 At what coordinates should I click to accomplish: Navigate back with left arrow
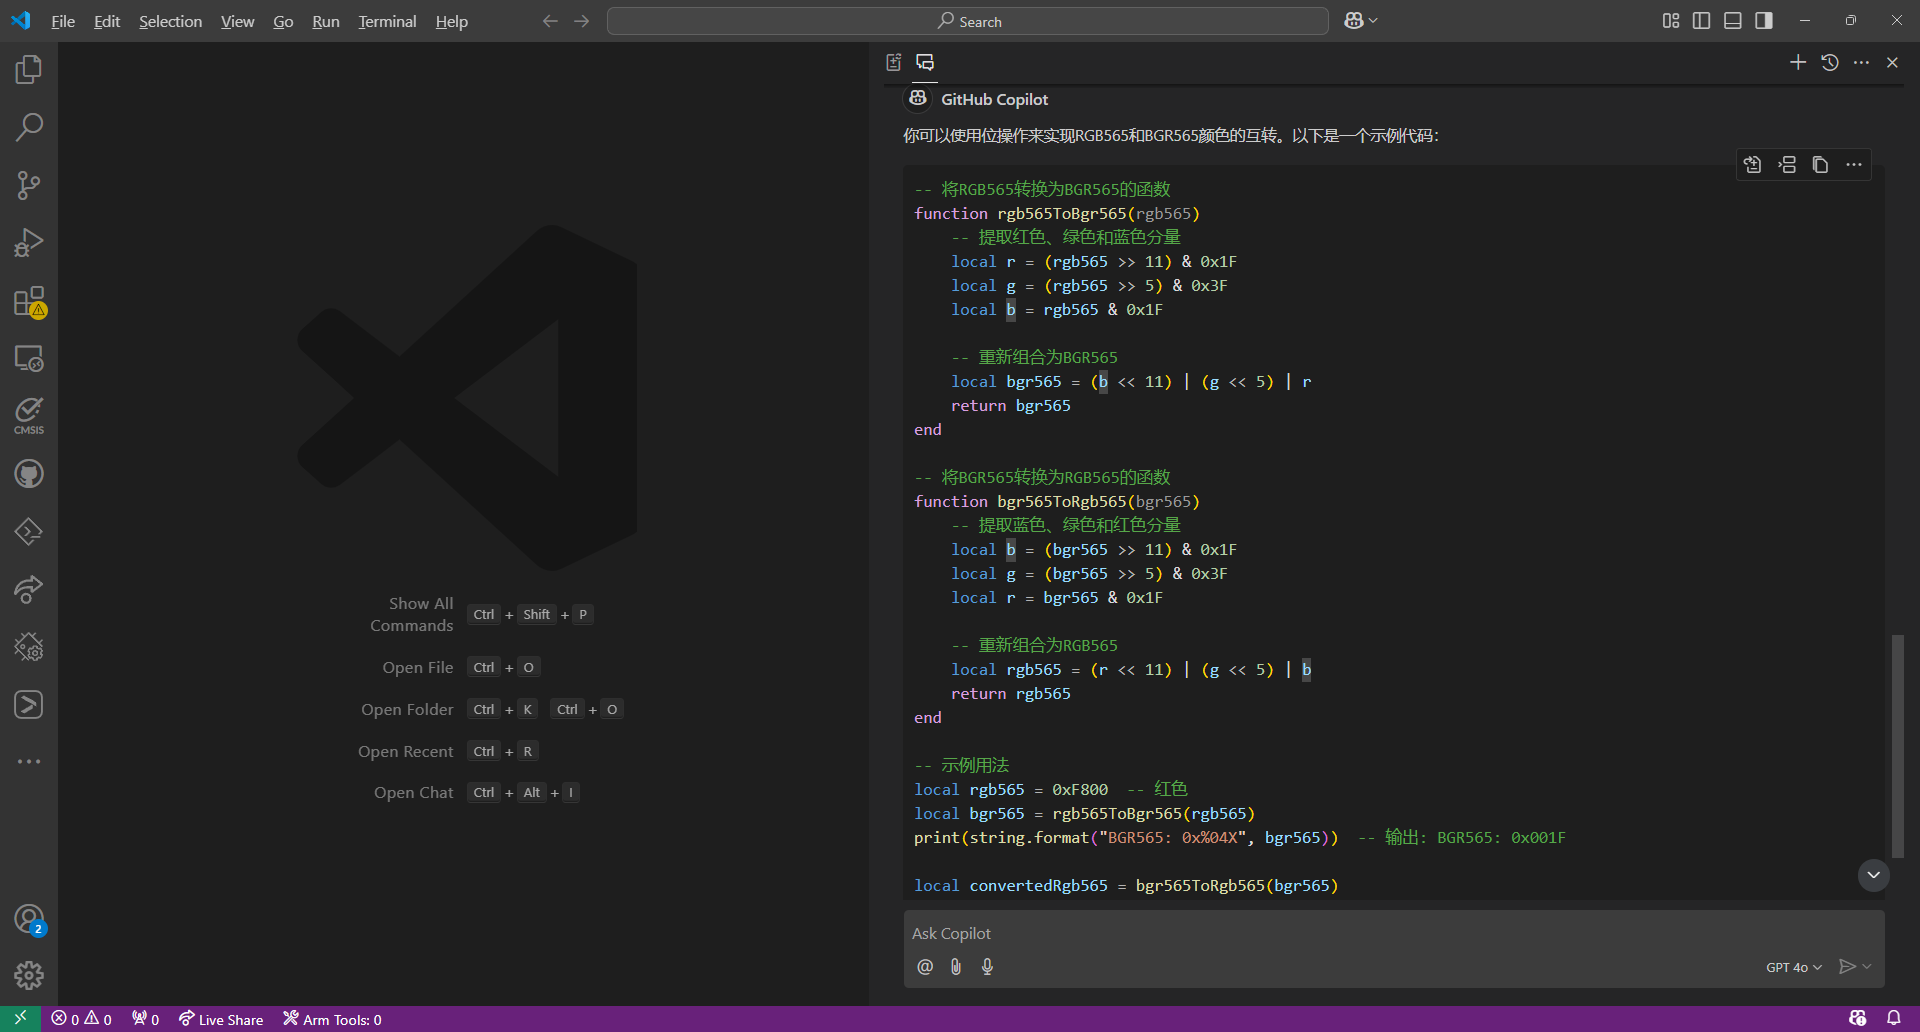click(550, 21)
